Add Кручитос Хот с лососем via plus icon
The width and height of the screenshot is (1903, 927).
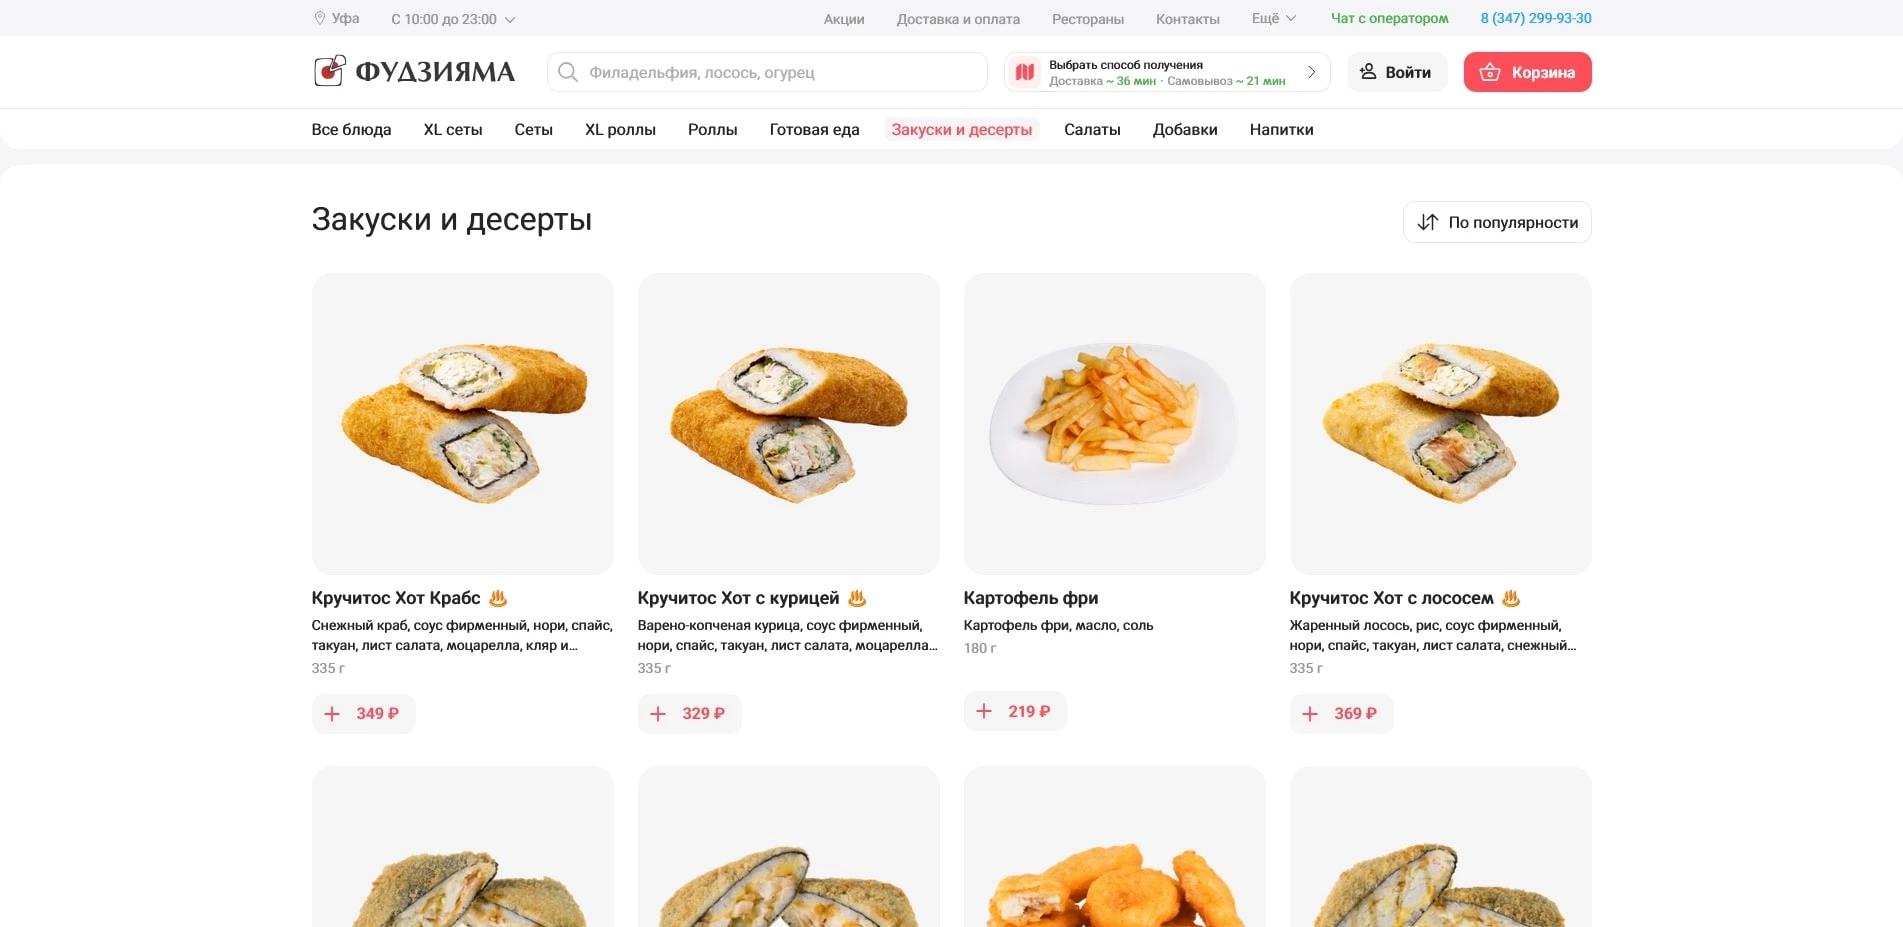click(1310, 713)
